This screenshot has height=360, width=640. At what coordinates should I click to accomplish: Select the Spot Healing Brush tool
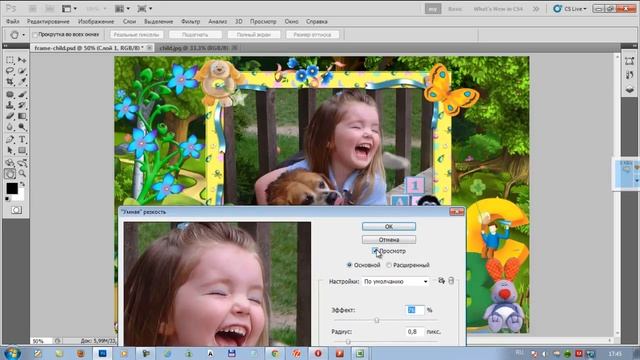(10, 95)
